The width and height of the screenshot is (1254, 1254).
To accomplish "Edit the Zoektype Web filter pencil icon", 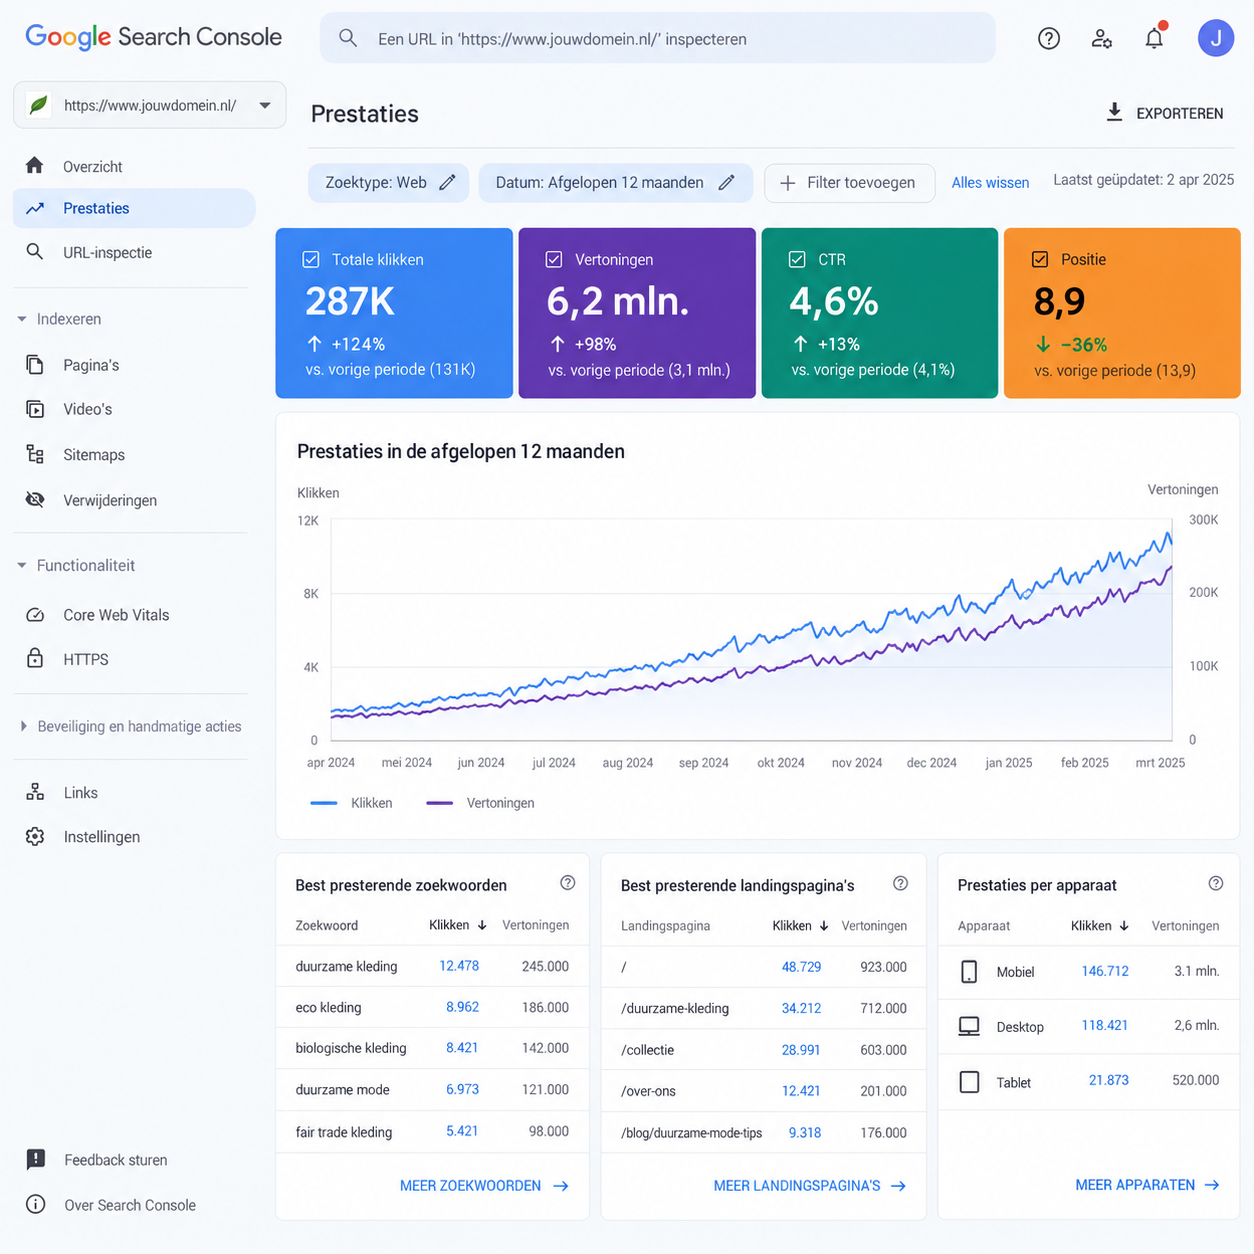I will (447, 182).
